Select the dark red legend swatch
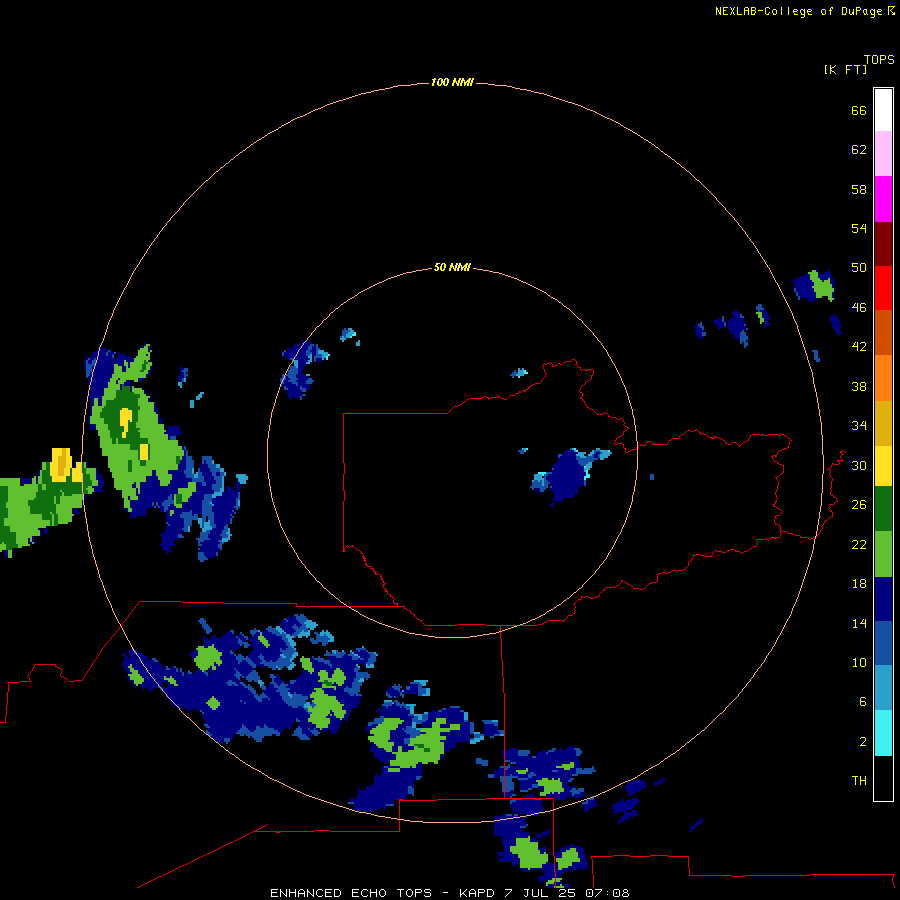 click(883, 243)
